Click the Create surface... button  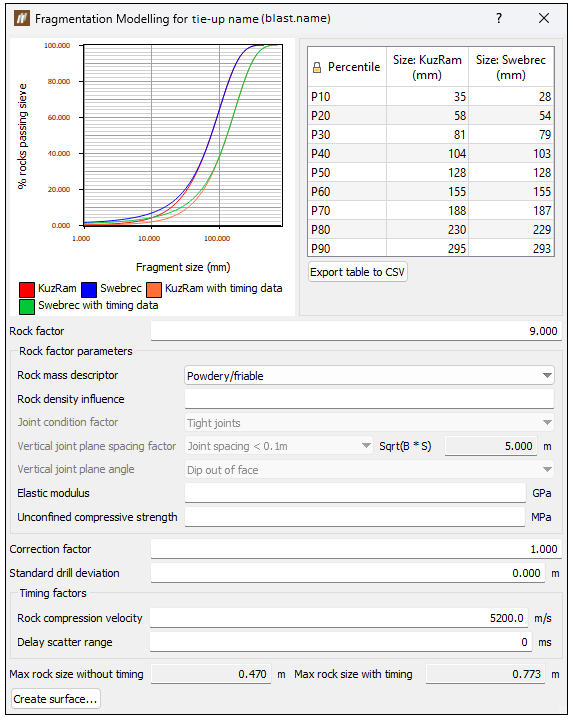(56, 699)
